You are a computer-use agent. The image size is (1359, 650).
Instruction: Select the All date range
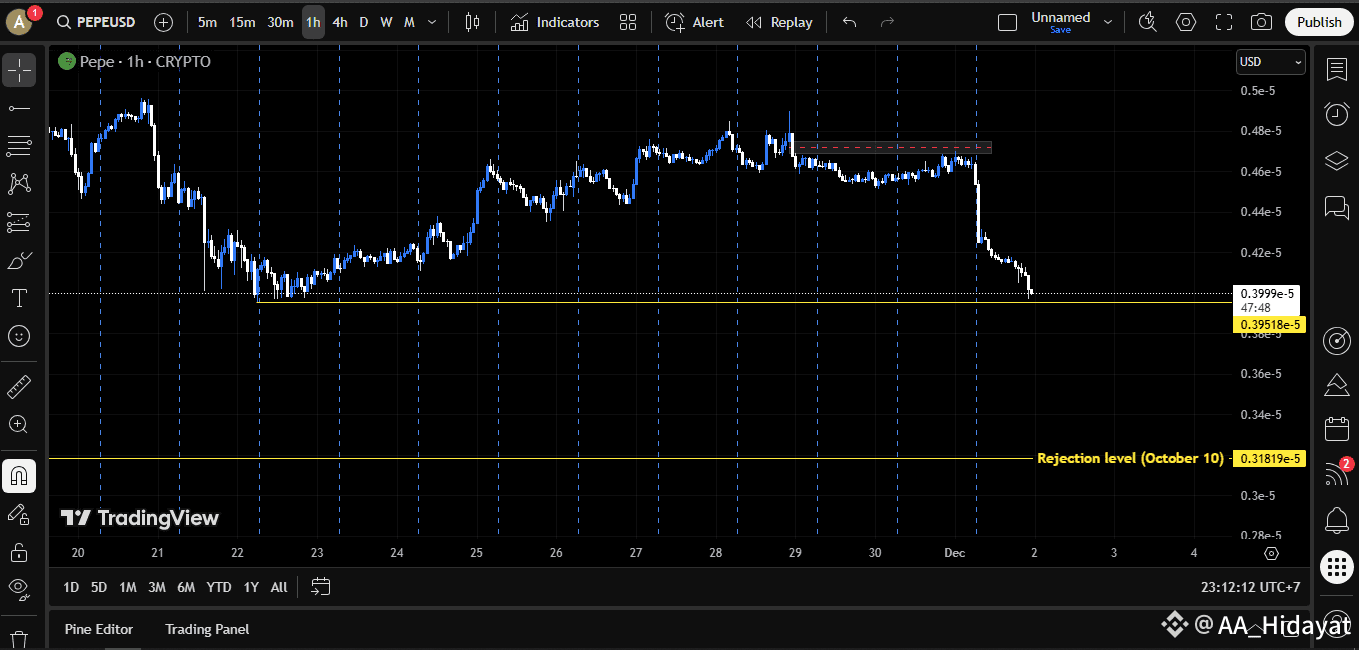(279, 587)
